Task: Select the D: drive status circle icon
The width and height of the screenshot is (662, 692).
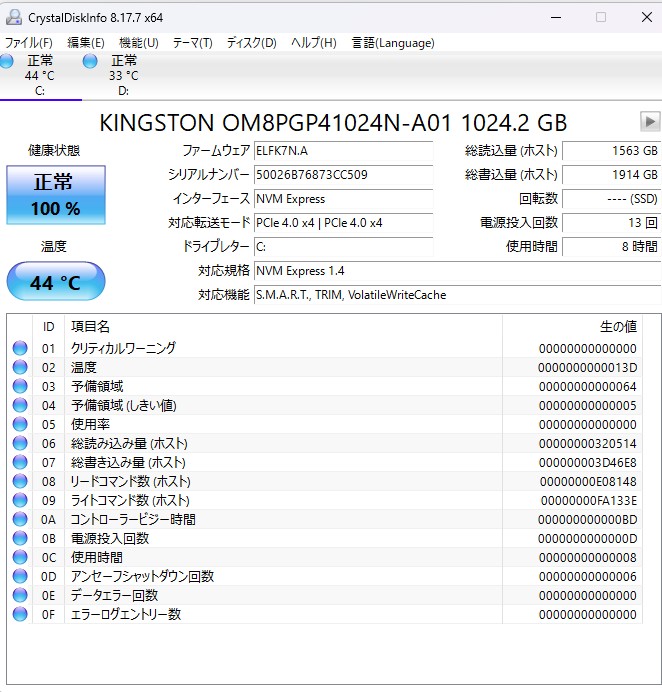Action: click(90, 61)
